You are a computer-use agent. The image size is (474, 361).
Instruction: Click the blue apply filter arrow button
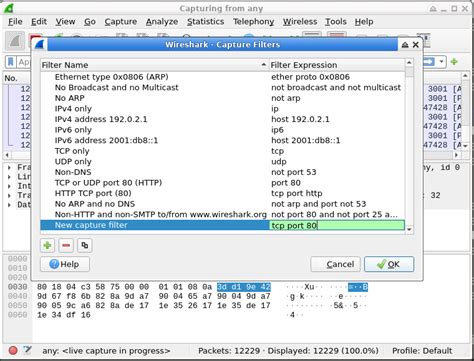(429, 62)
